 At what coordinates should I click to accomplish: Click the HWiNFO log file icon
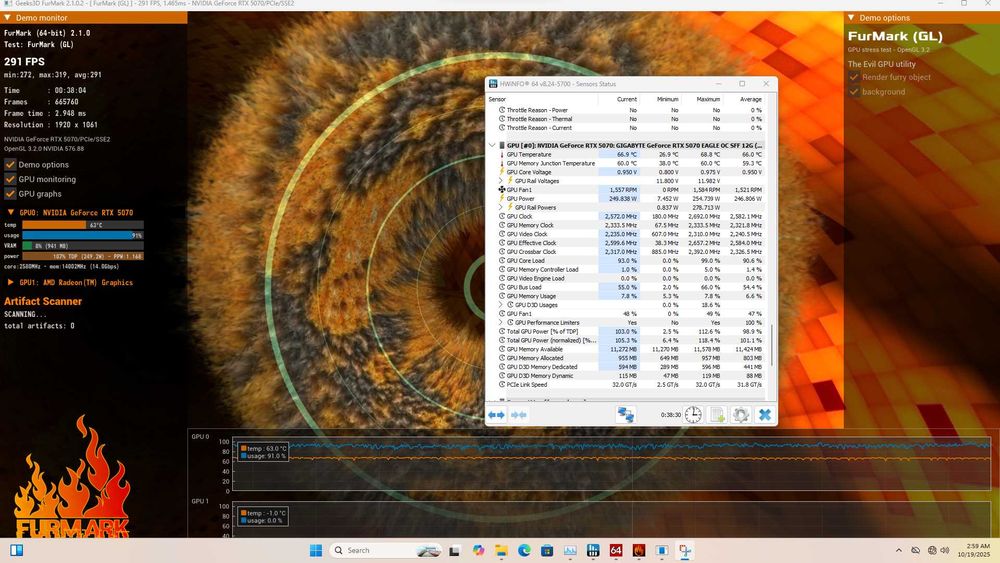pyautogui.click(x=717, y=414)
